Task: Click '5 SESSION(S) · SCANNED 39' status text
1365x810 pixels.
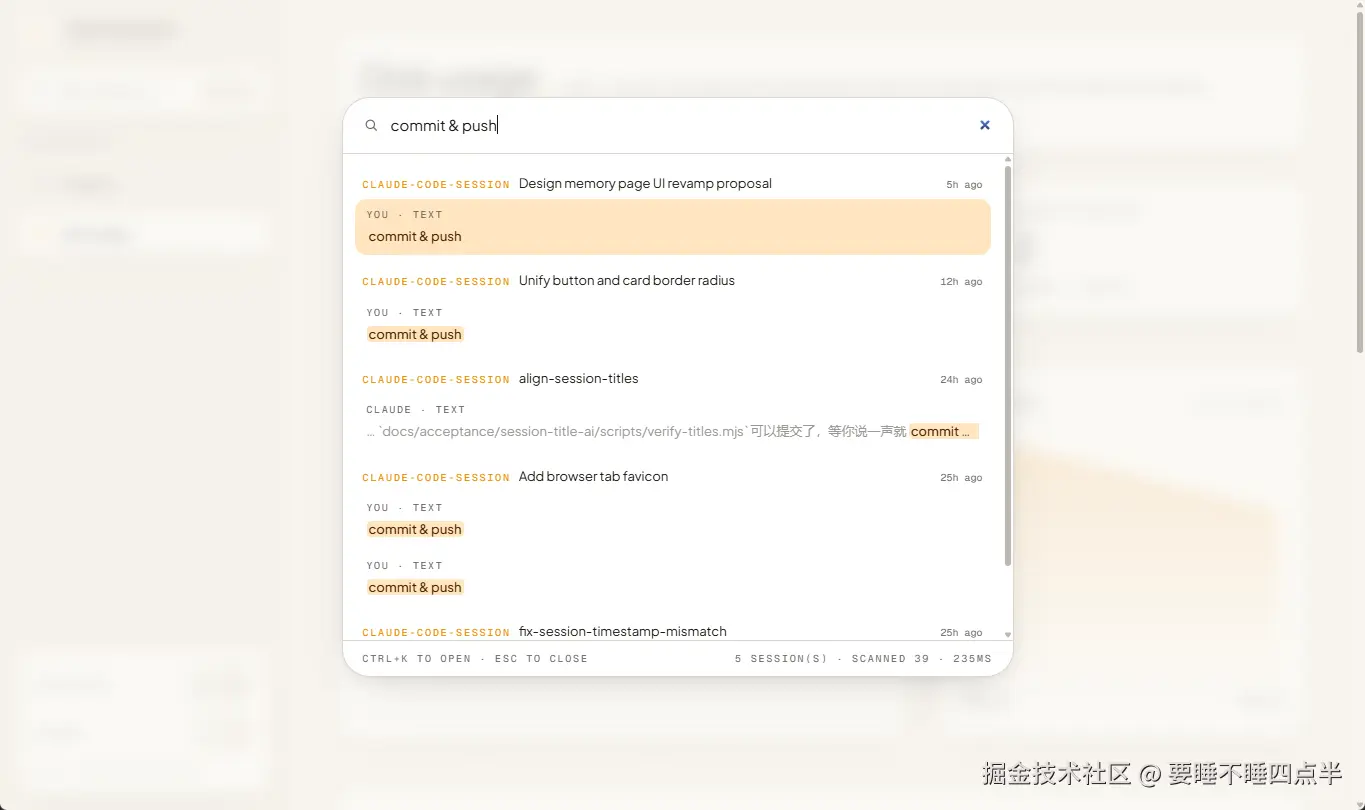Action: pyautogui.click(x=831, y=659)
